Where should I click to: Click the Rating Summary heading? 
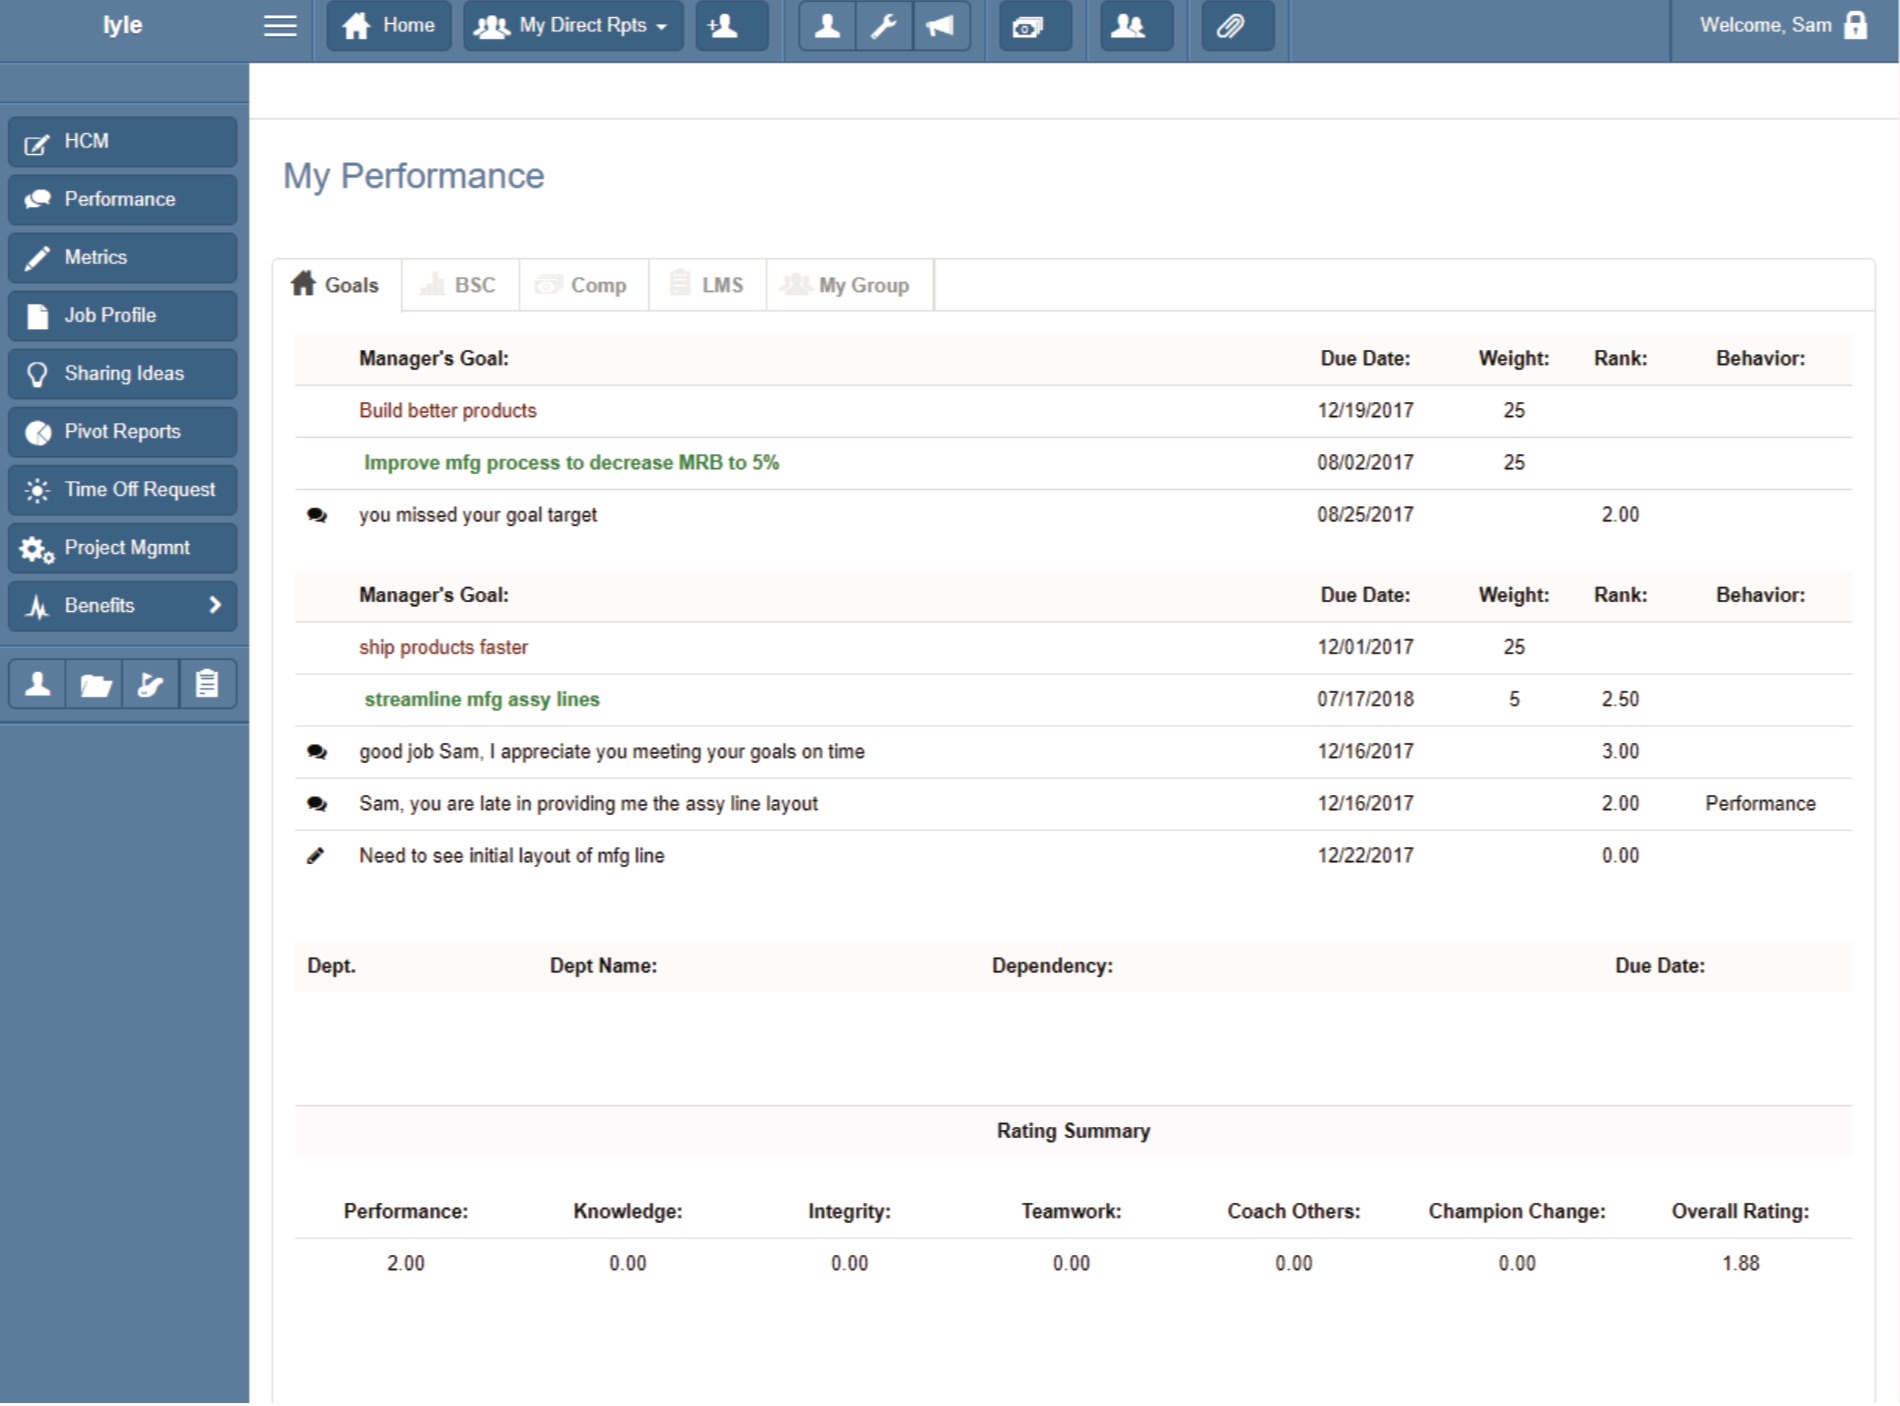pyautogui.click(x=1073, y=1131)
